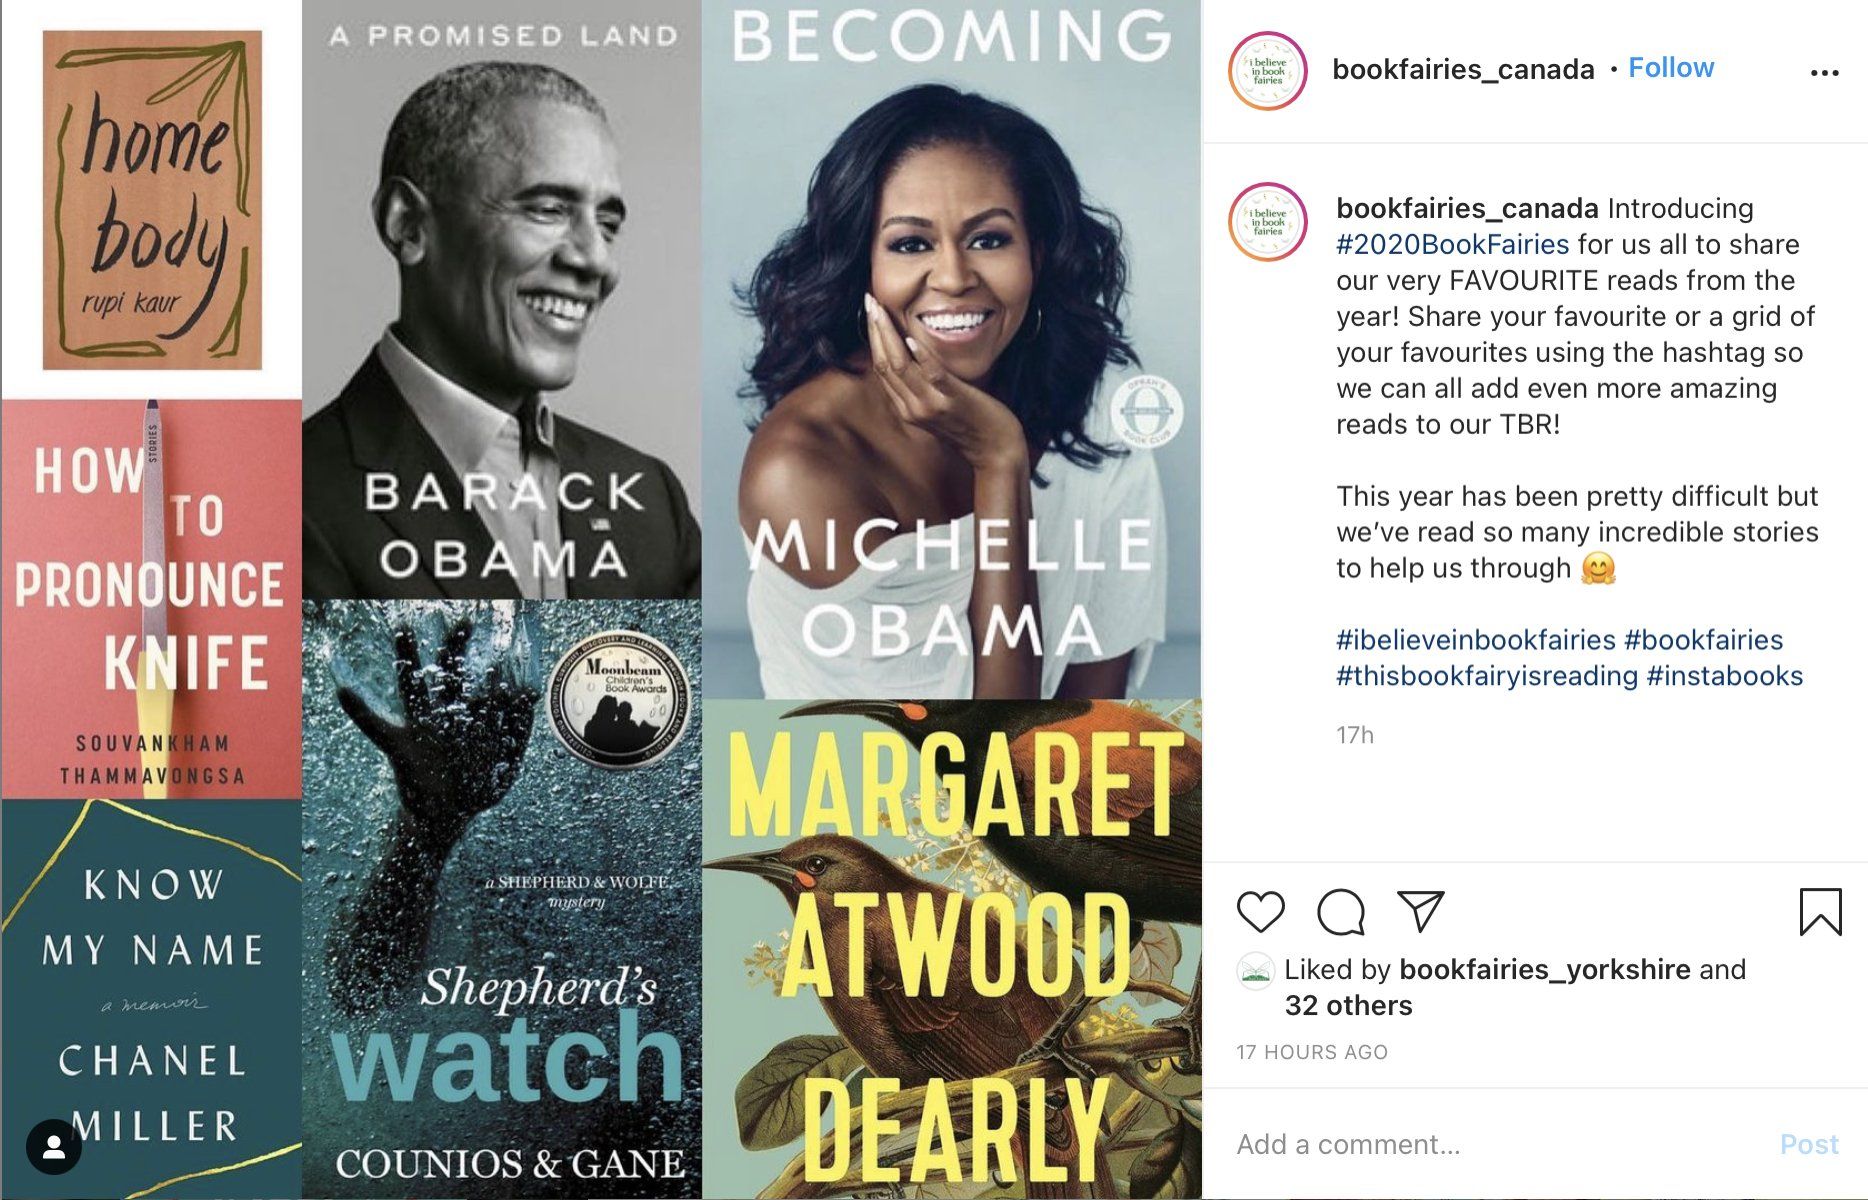This screenshot has height=1200, width=1868.
Task: Open the three-dot more options menu
Action: 1825,72
